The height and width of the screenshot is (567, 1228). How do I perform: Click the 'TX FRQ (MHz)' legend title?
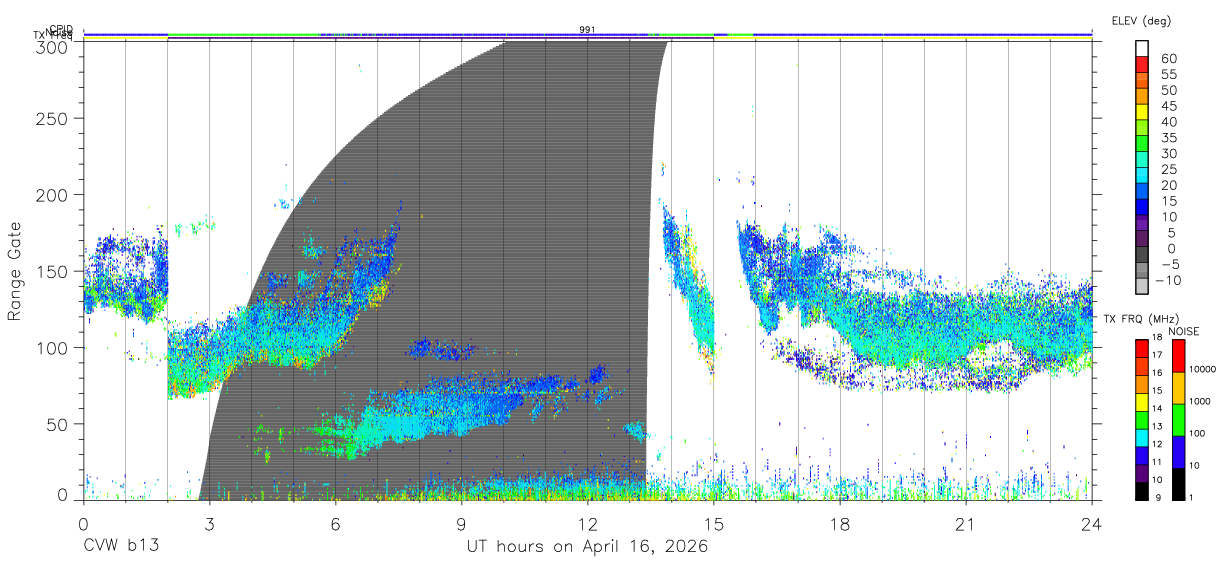pyautogui.click(x=1141, y=319)
